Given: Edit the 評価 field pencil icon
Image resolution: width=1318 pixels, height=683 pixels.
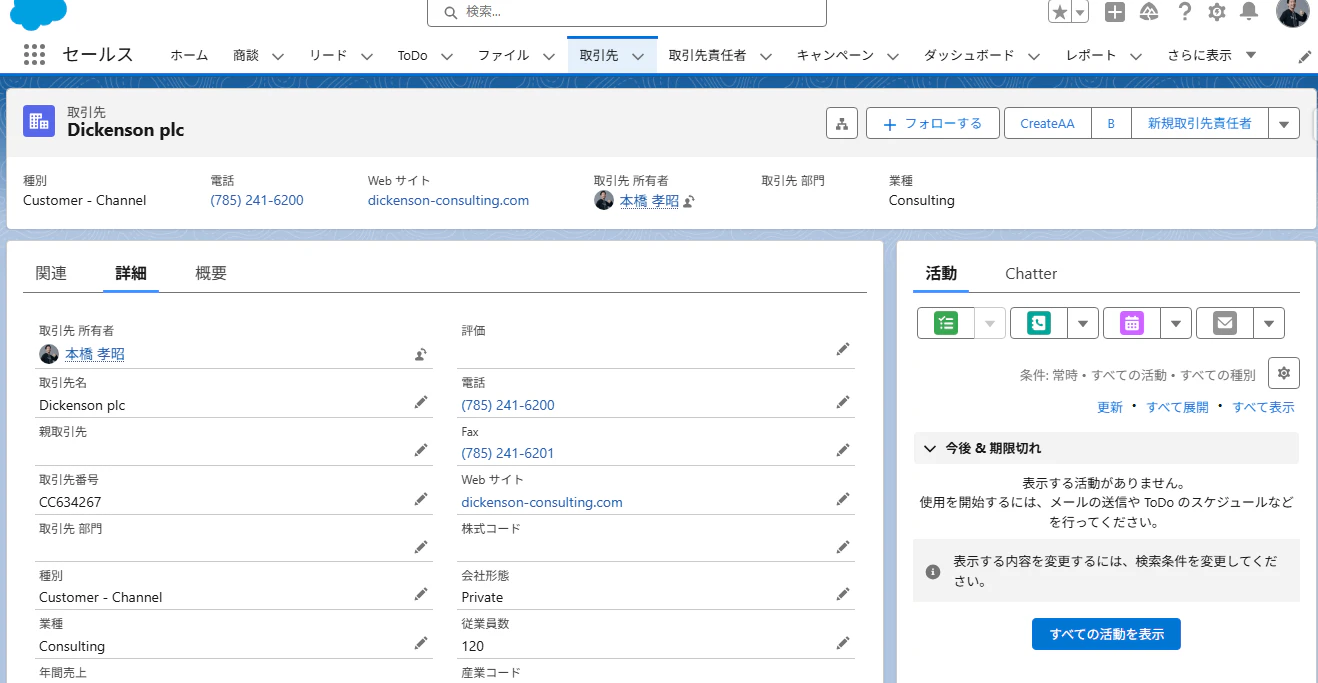Looking at the screenshot, I should (843, 349).
